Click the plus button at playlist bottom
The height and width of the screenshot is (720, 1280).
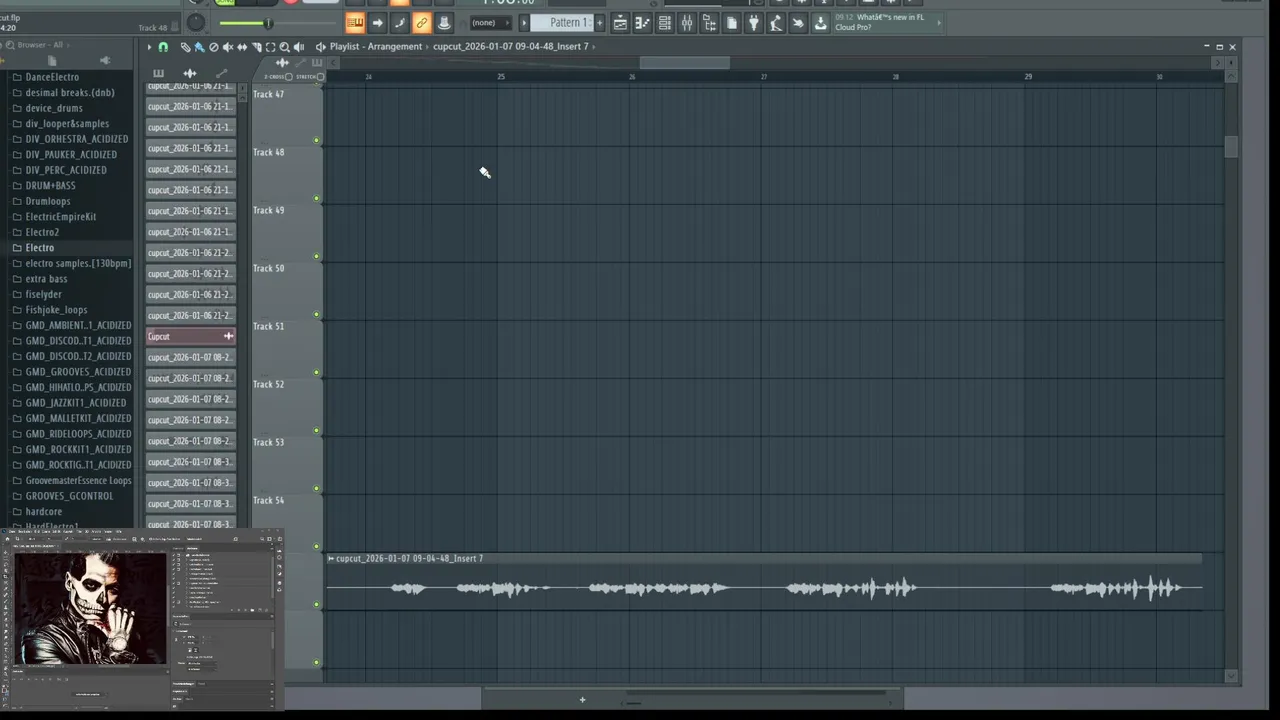(582, 700)
